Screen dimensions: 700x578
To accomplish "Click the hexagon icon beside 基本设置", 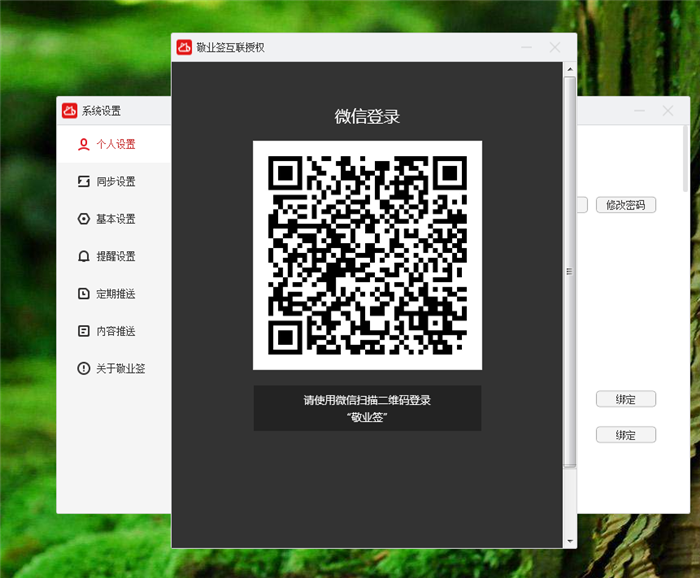I will (x=83, y=219).
